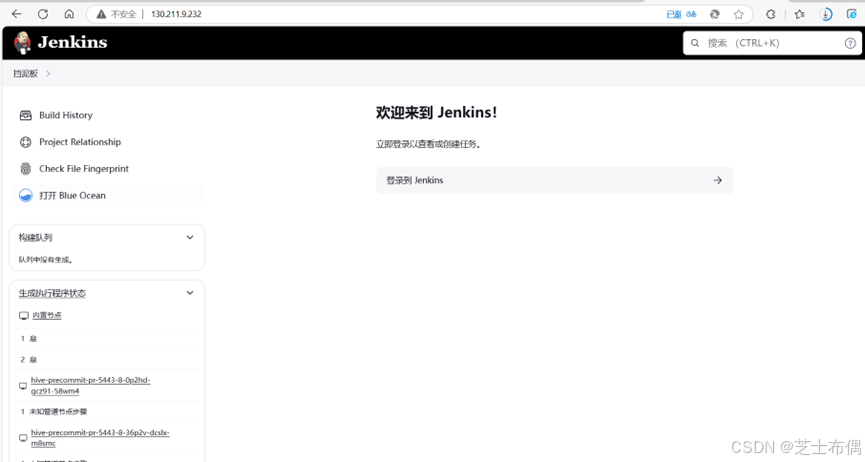Screen dimensions: 865x462
Task: Open Build History from sidebar
Action: [x=66, y=115]
